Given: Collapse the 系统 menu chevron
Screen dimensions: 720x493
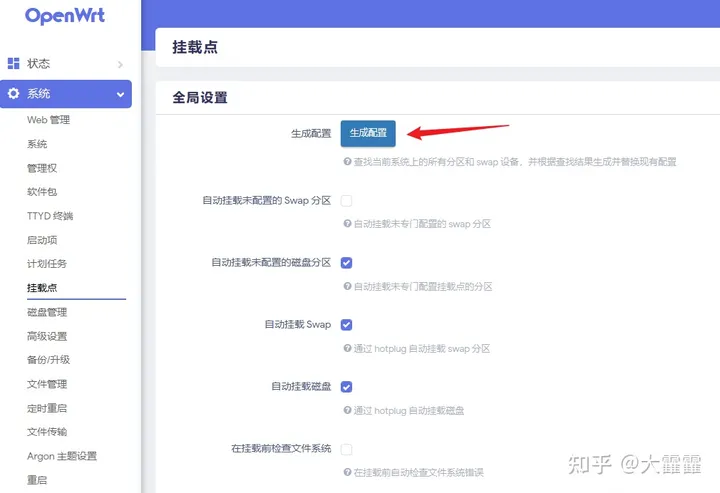Looking at the screenshot, I should tap(120, 95).
